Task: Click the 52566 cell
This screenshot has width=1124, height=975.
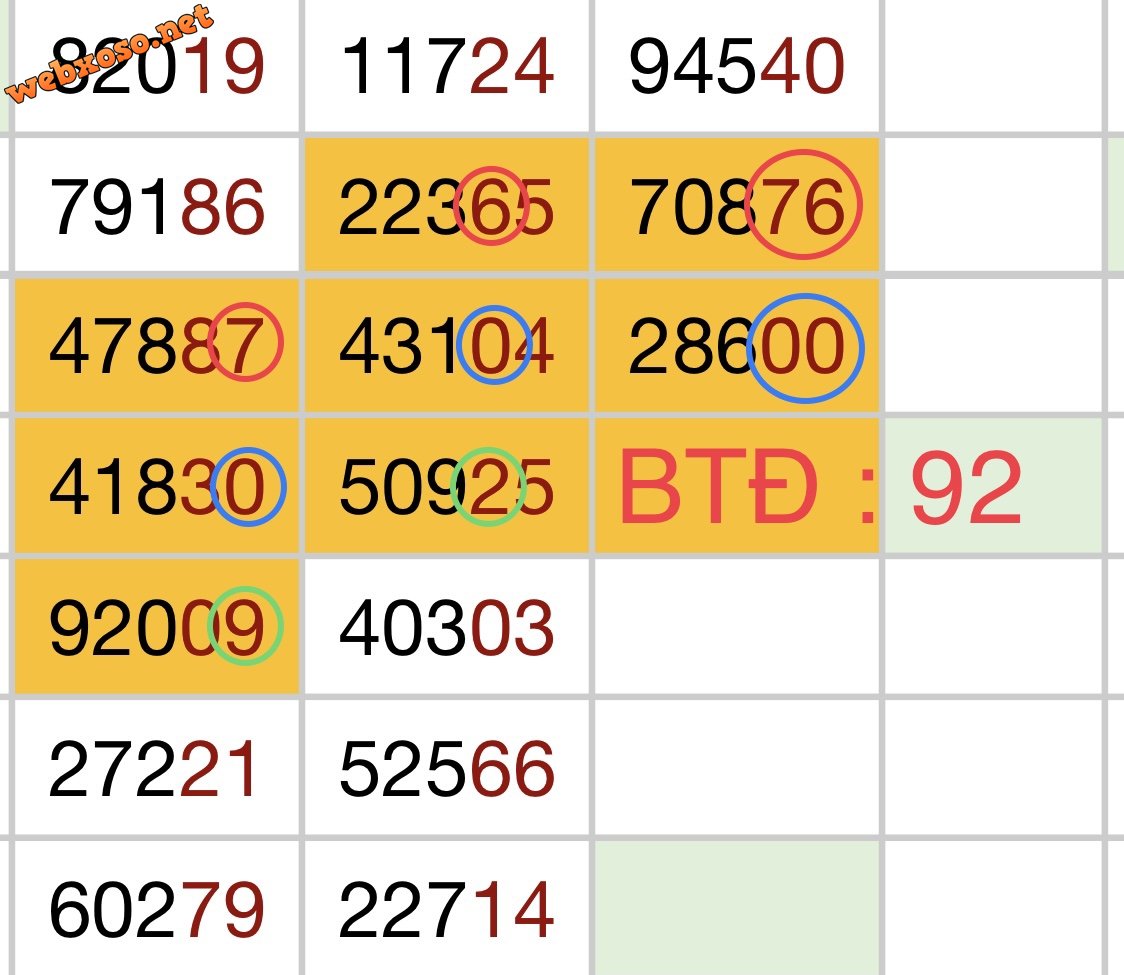Action: click(447, 770)
